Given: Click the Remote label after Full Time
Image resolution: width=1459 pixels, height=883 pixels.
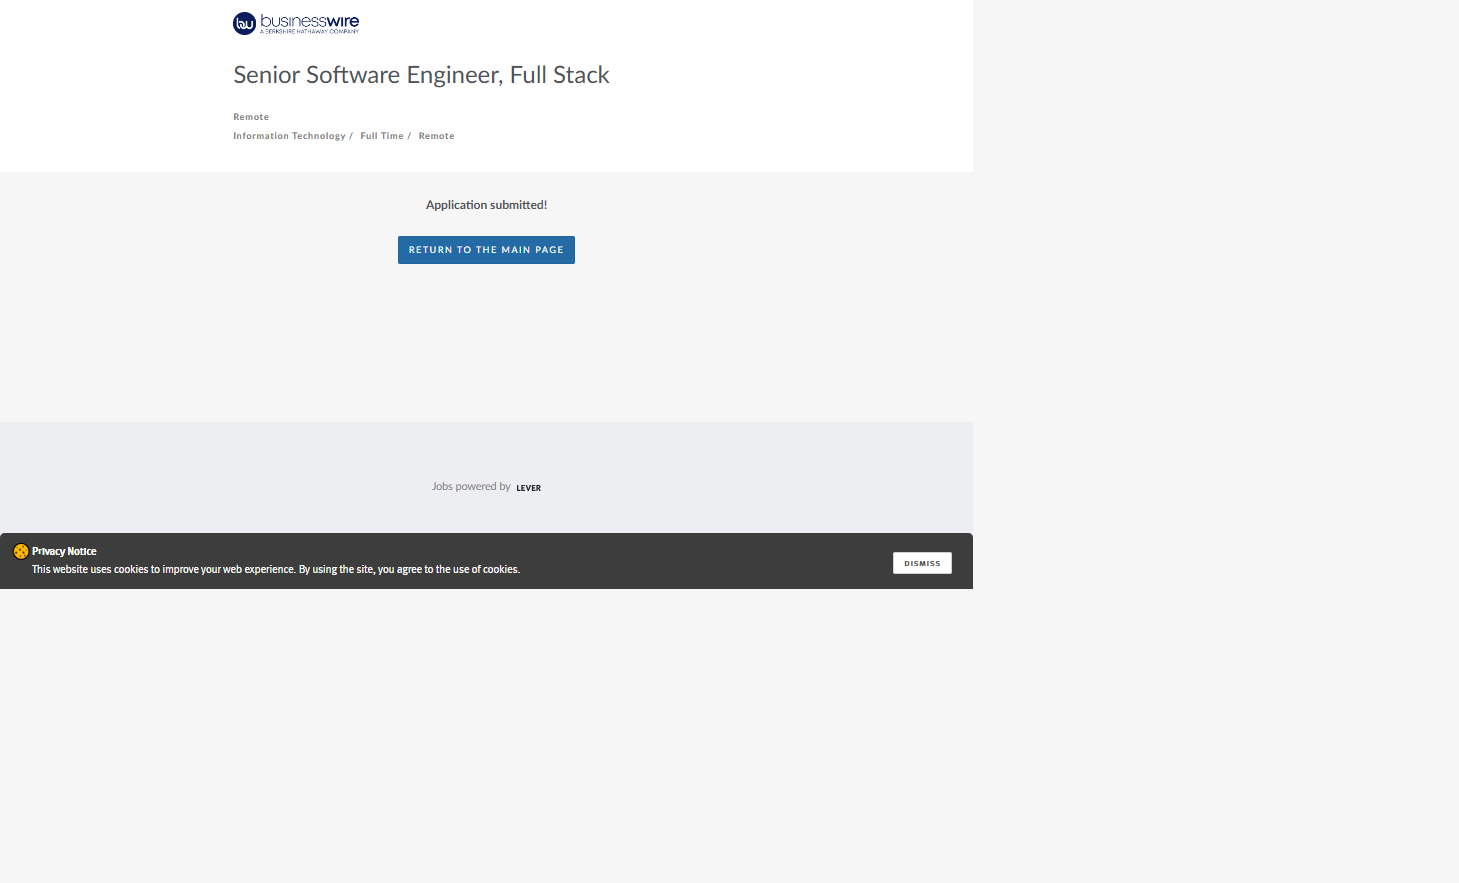Looking at the screenshot, I should tap(436, 136).
